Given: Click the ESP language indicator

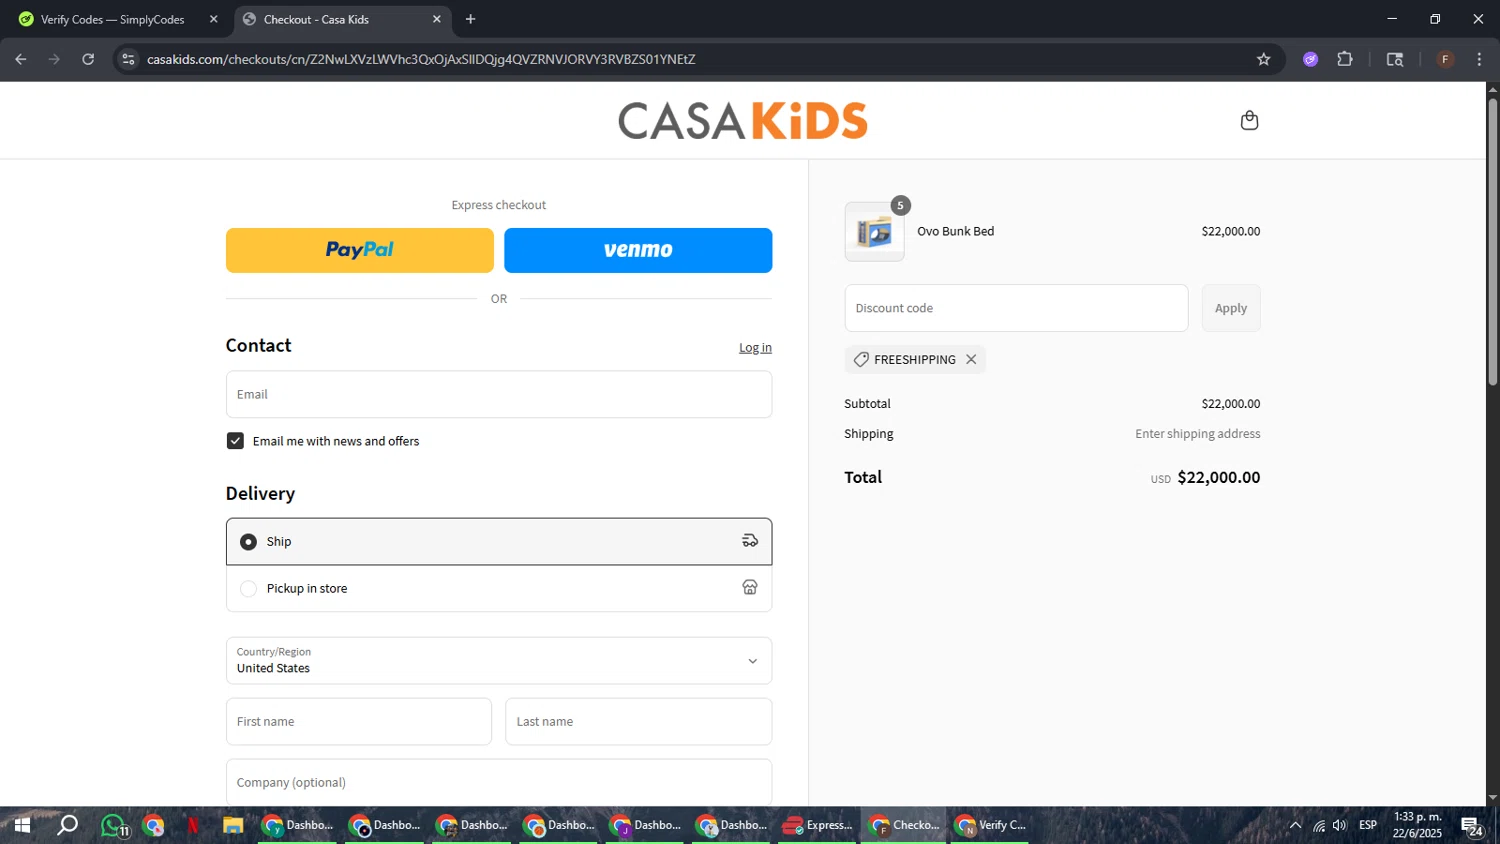Looking at the screenshot, I should click(1368, 826).
